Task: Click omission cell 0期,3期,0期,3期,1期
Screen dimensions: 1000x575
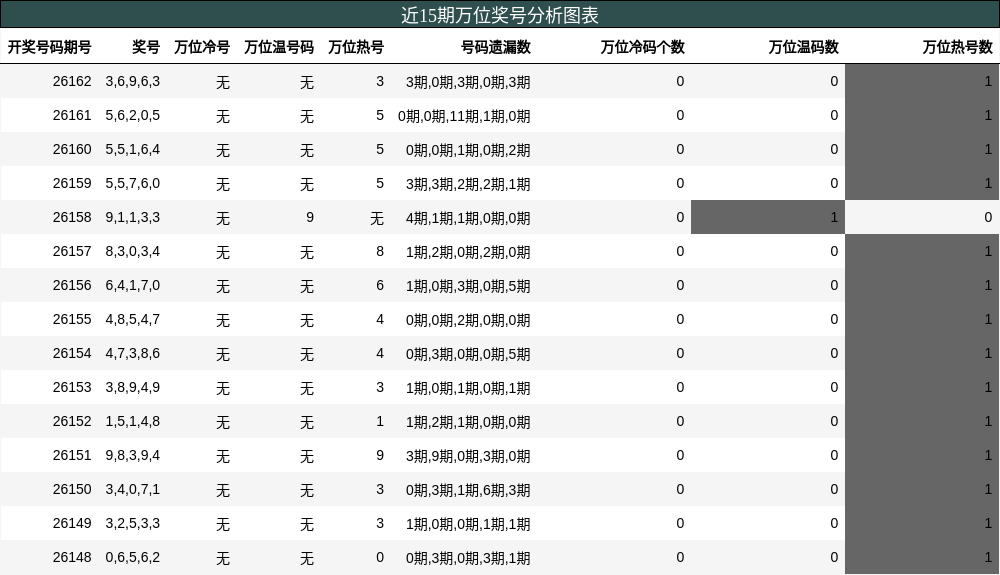Action: click(x=468, y=558)
